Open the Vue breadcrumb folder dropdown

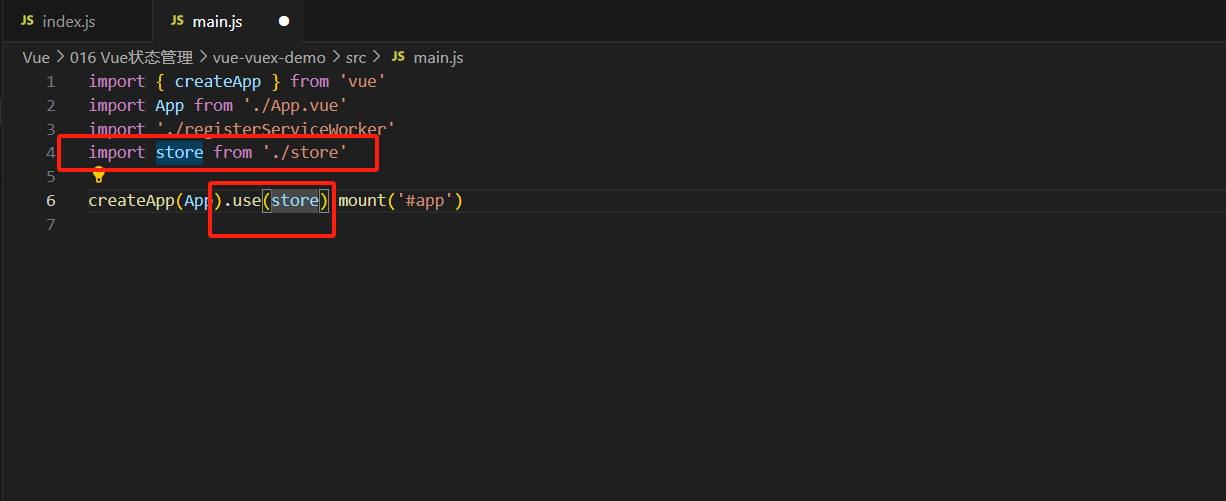point(36,57)
